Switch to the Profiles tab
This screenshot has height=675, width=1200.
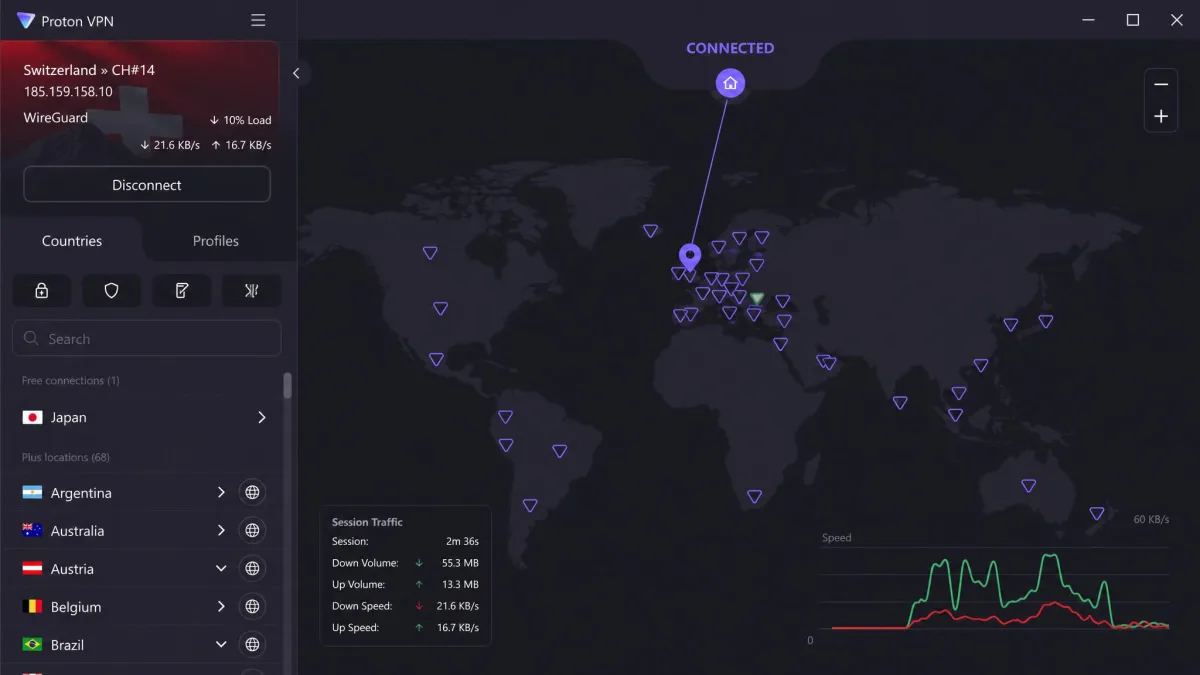(216, 241)
